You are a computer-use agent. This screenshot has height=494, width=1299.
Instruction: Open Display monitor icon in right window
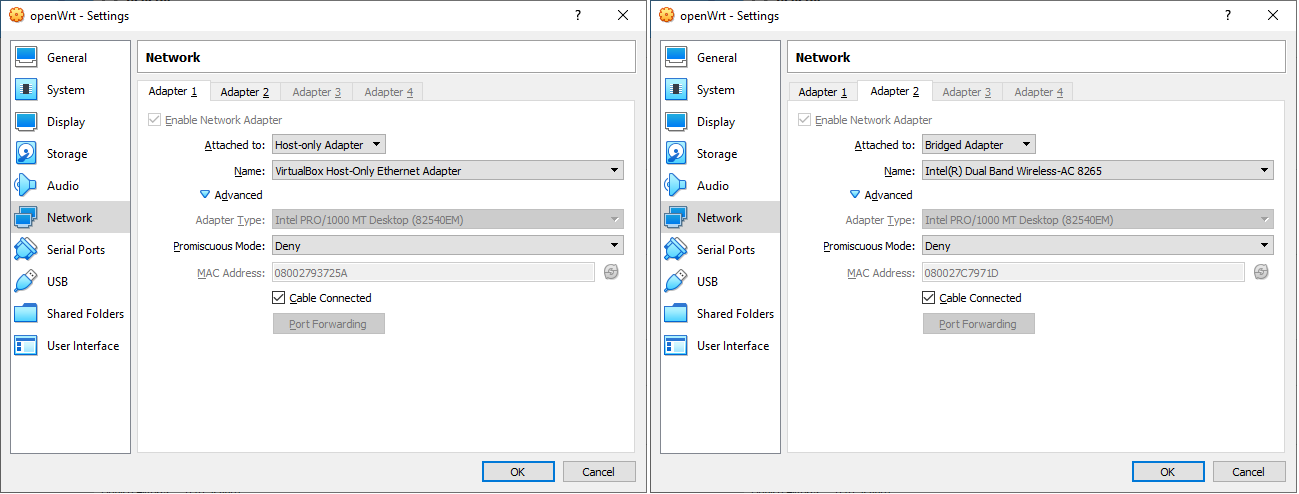[677, 122]
